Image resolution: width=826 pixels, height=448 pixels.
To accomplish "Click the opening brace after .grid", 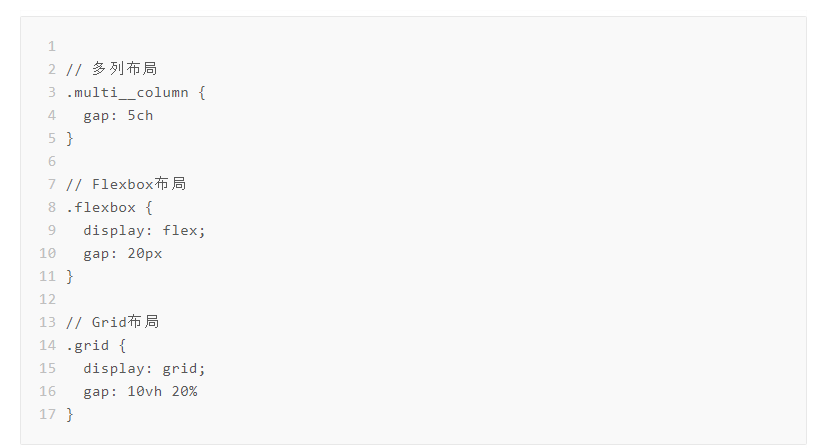I will (x=122, y=346).
